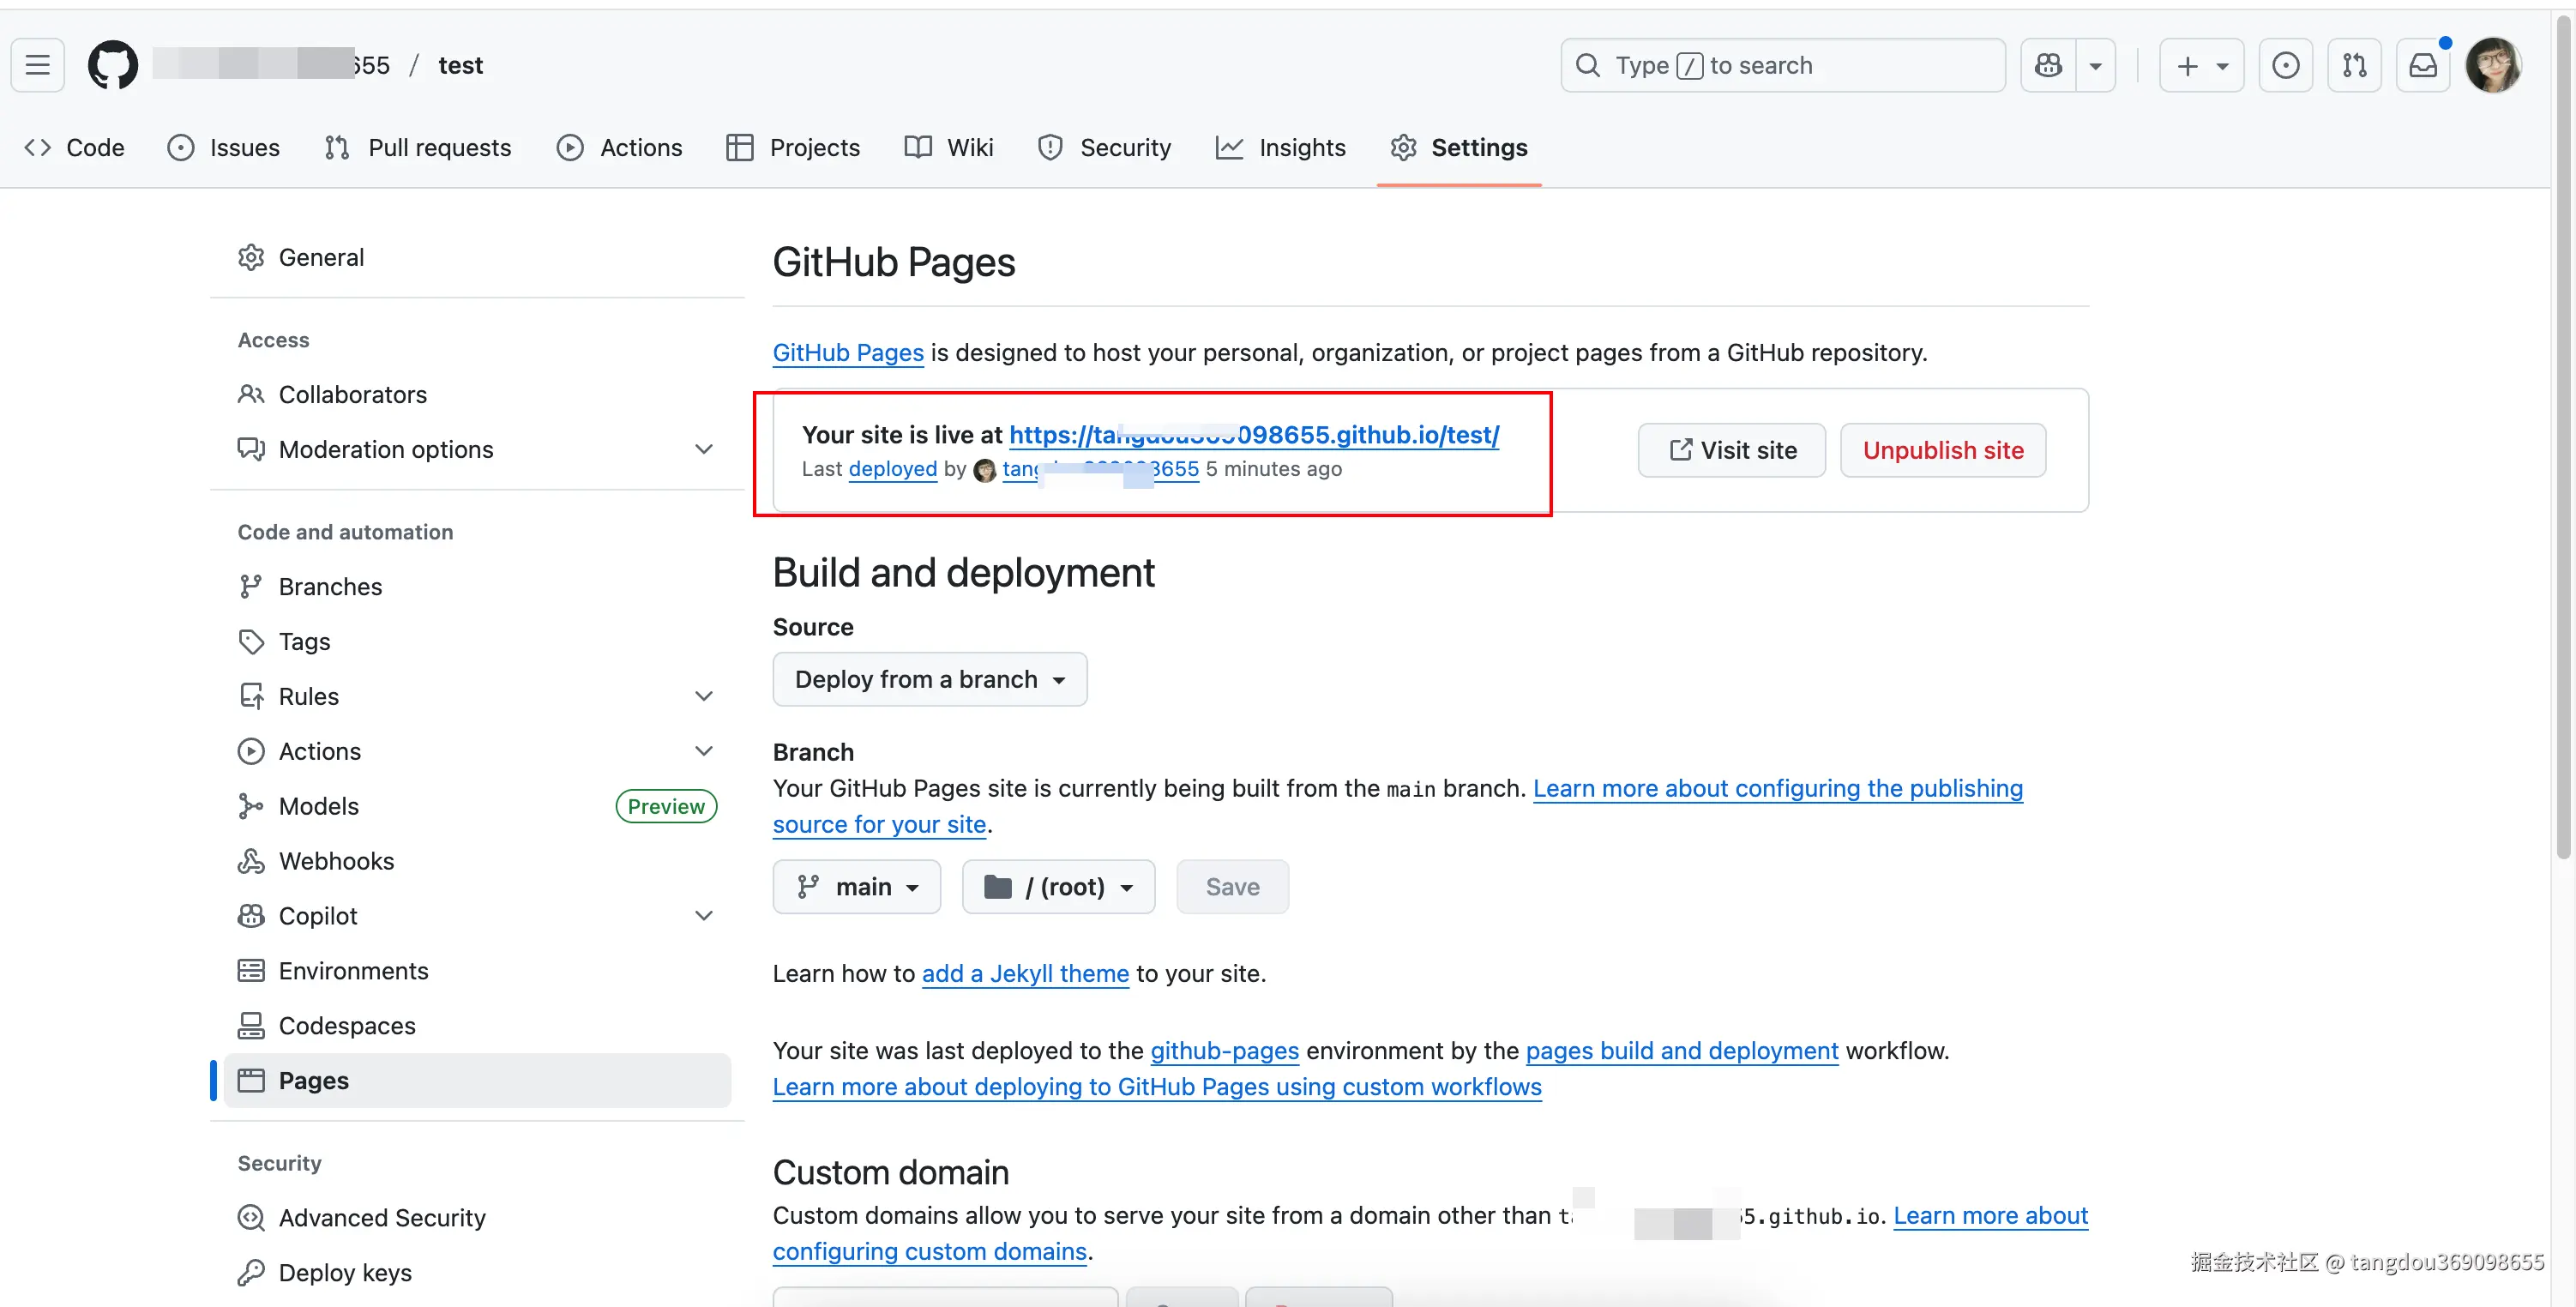Viewport: 2576px width, 1307px height.
Task: Open the Deploy from a branch dropdown
Action: click(929, 679)
